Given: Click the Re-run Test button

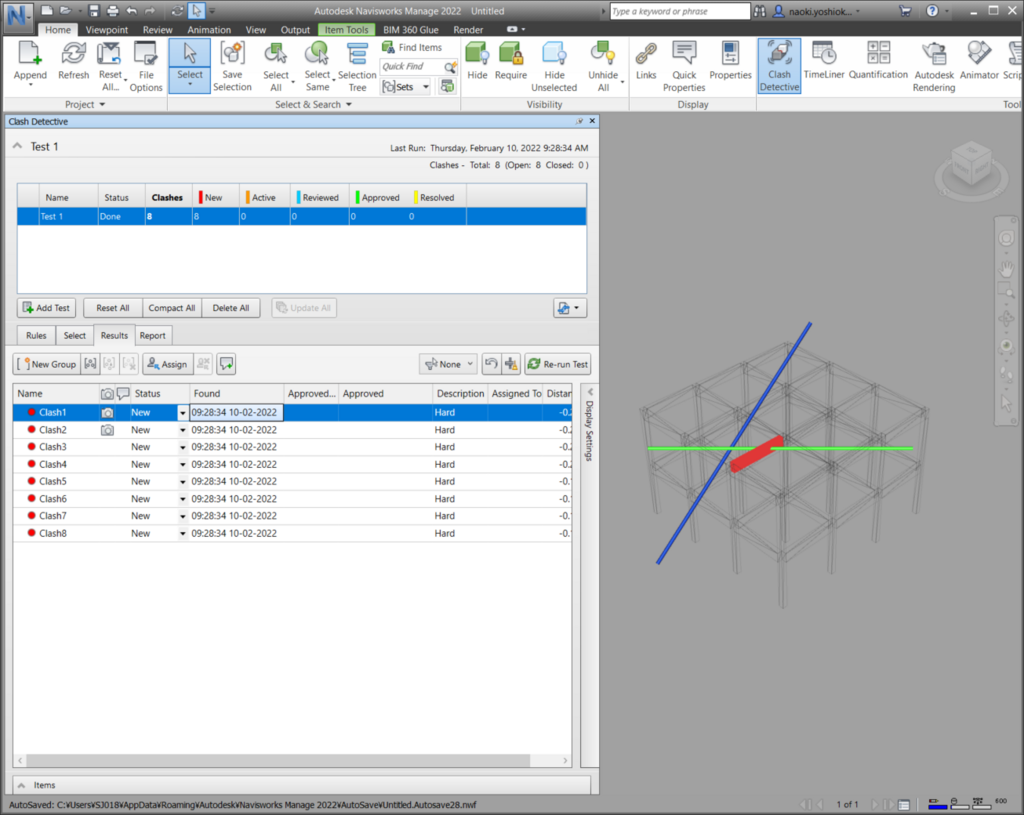Looking at the screenshot, I should pyautogui.click(x=558, y=364).
